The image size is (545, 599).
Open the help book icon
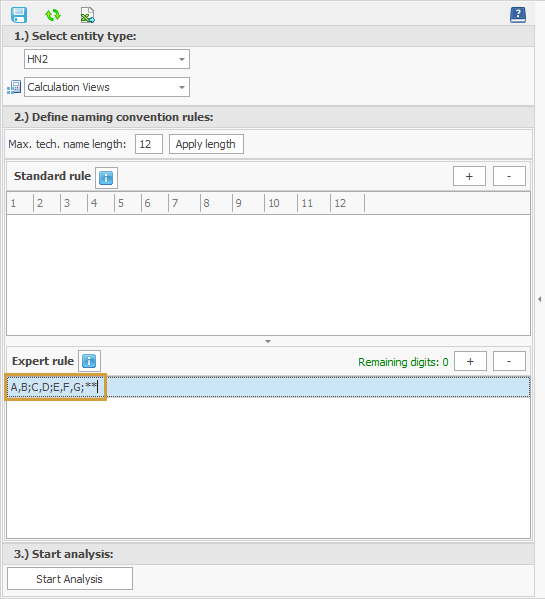pyautogui.click(x=518, y=15)
